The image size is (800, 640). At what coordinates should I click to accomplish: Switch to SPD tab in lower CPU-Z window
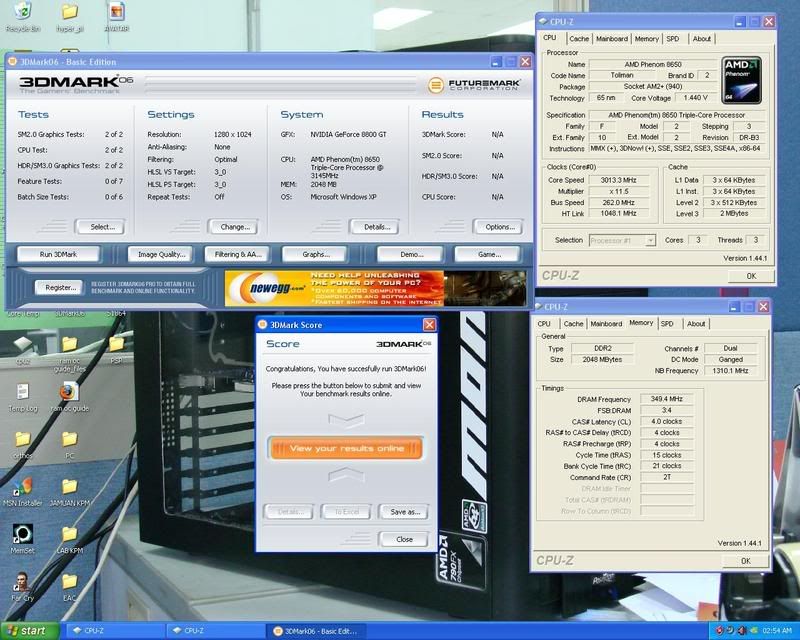pos(667,324)
